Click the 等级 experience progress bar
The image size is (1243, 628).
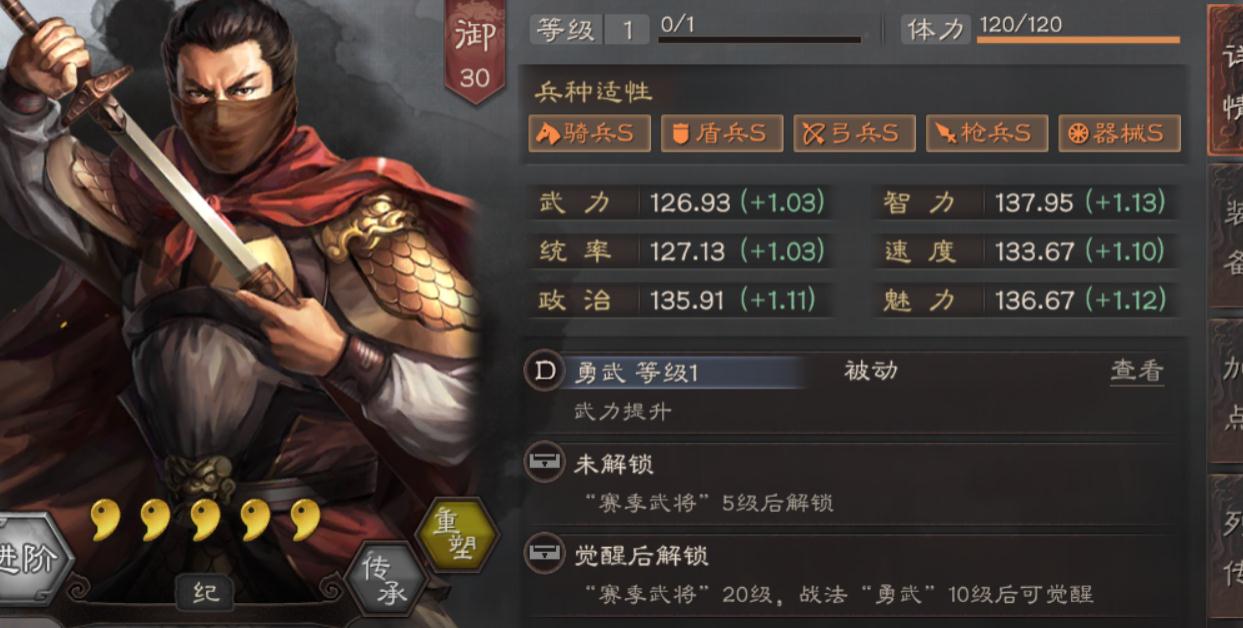[x=760, y=40]
